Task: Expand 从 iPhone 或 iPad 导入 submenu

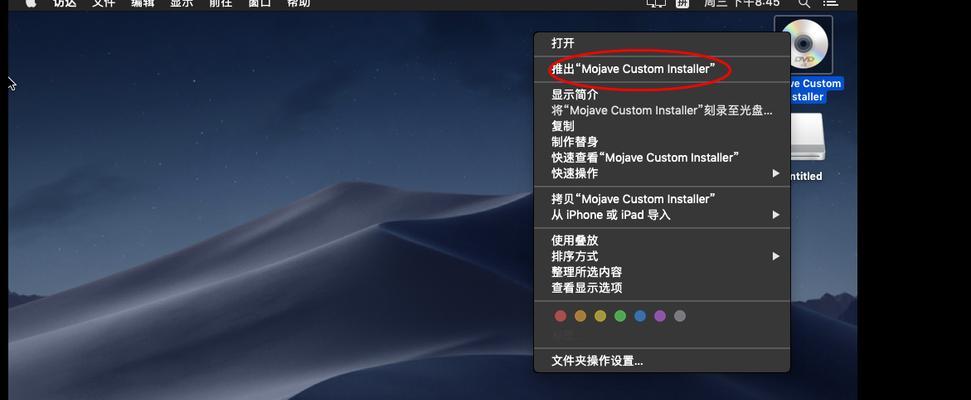Action: (662, 215)
